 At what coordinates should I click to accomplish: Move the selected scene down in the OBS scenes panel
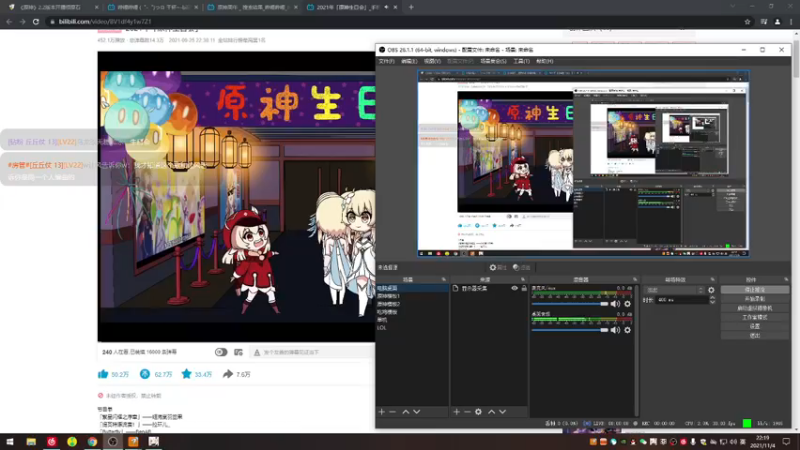point(417,412)
